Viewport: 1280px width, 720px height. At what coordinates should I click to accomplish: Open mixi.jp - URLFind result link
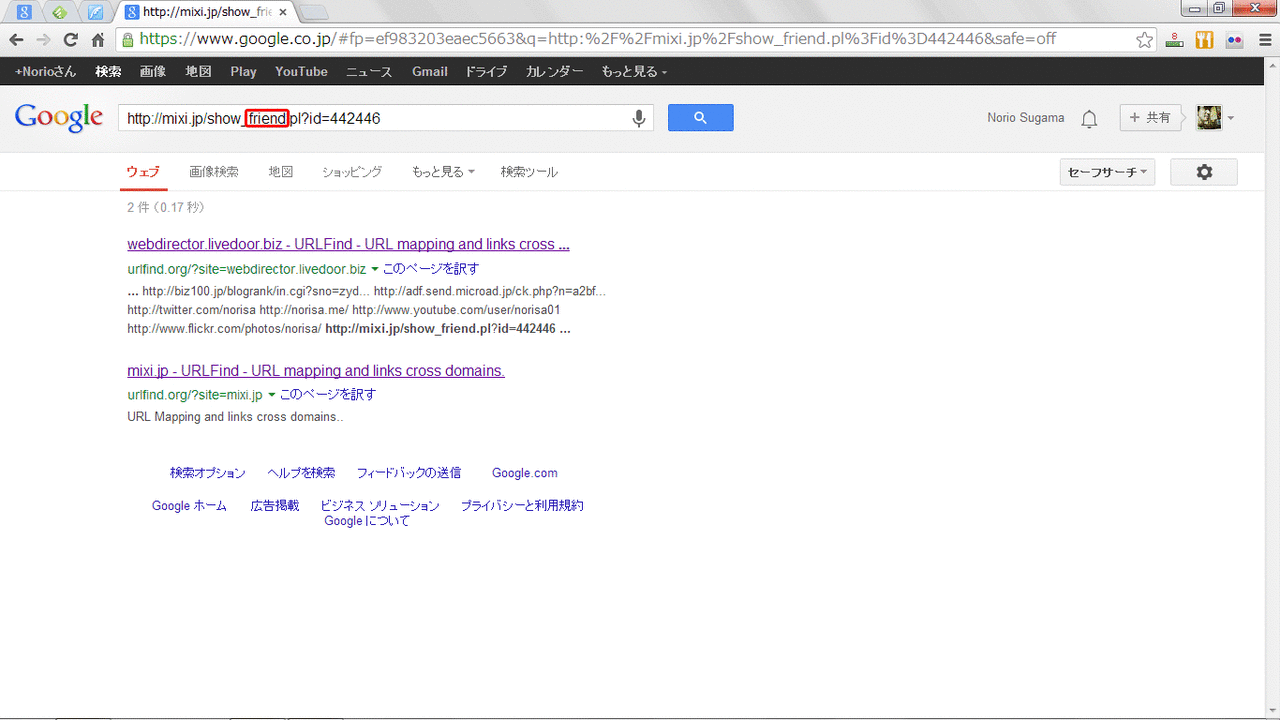(x=316, y=370)
